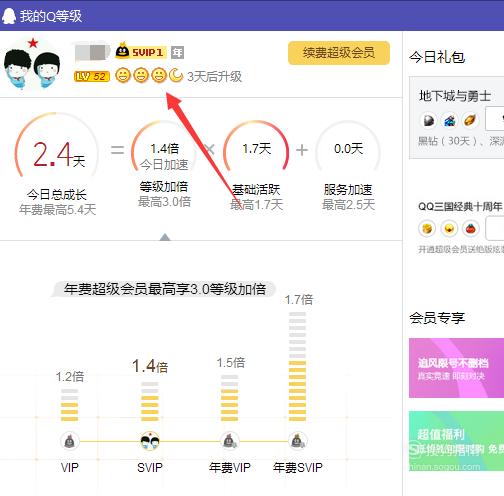Viewport: 504px width, 496px height.
Task: Open the pink 追风限号不删档 banner
Action: [x=456, y=368]
